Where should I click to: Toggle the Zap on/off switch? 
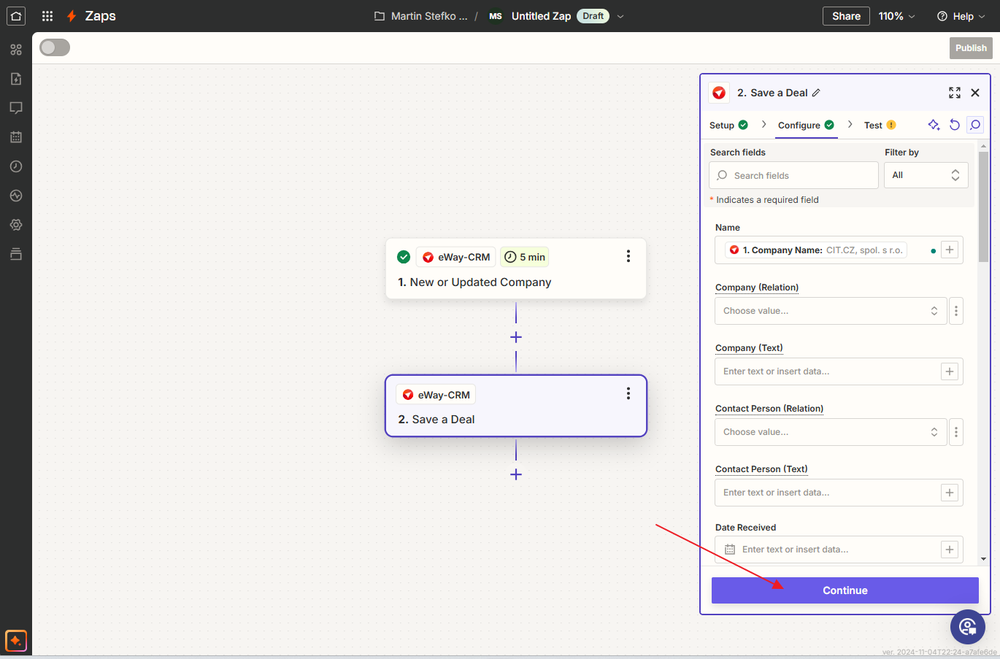55,48
